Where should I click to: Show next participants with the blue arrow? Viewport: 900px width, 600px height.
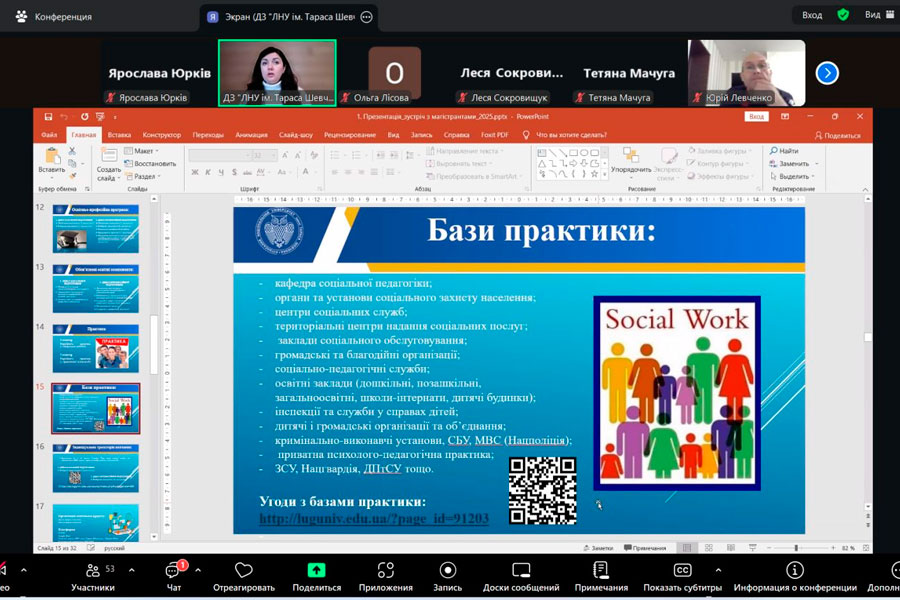point(827,73)
